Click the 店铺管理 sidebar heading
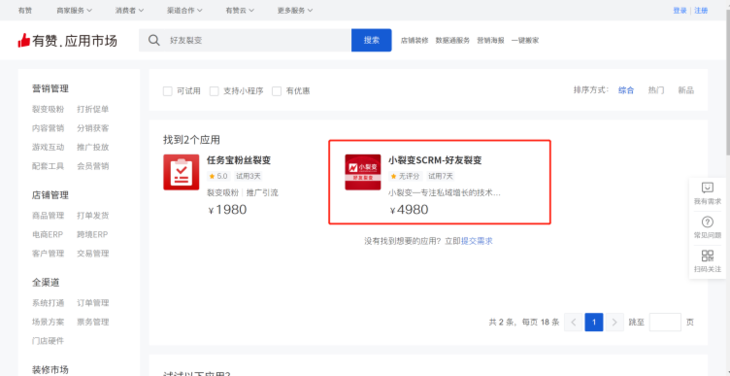This screenshot has width=730, height=376. (50, 195)
